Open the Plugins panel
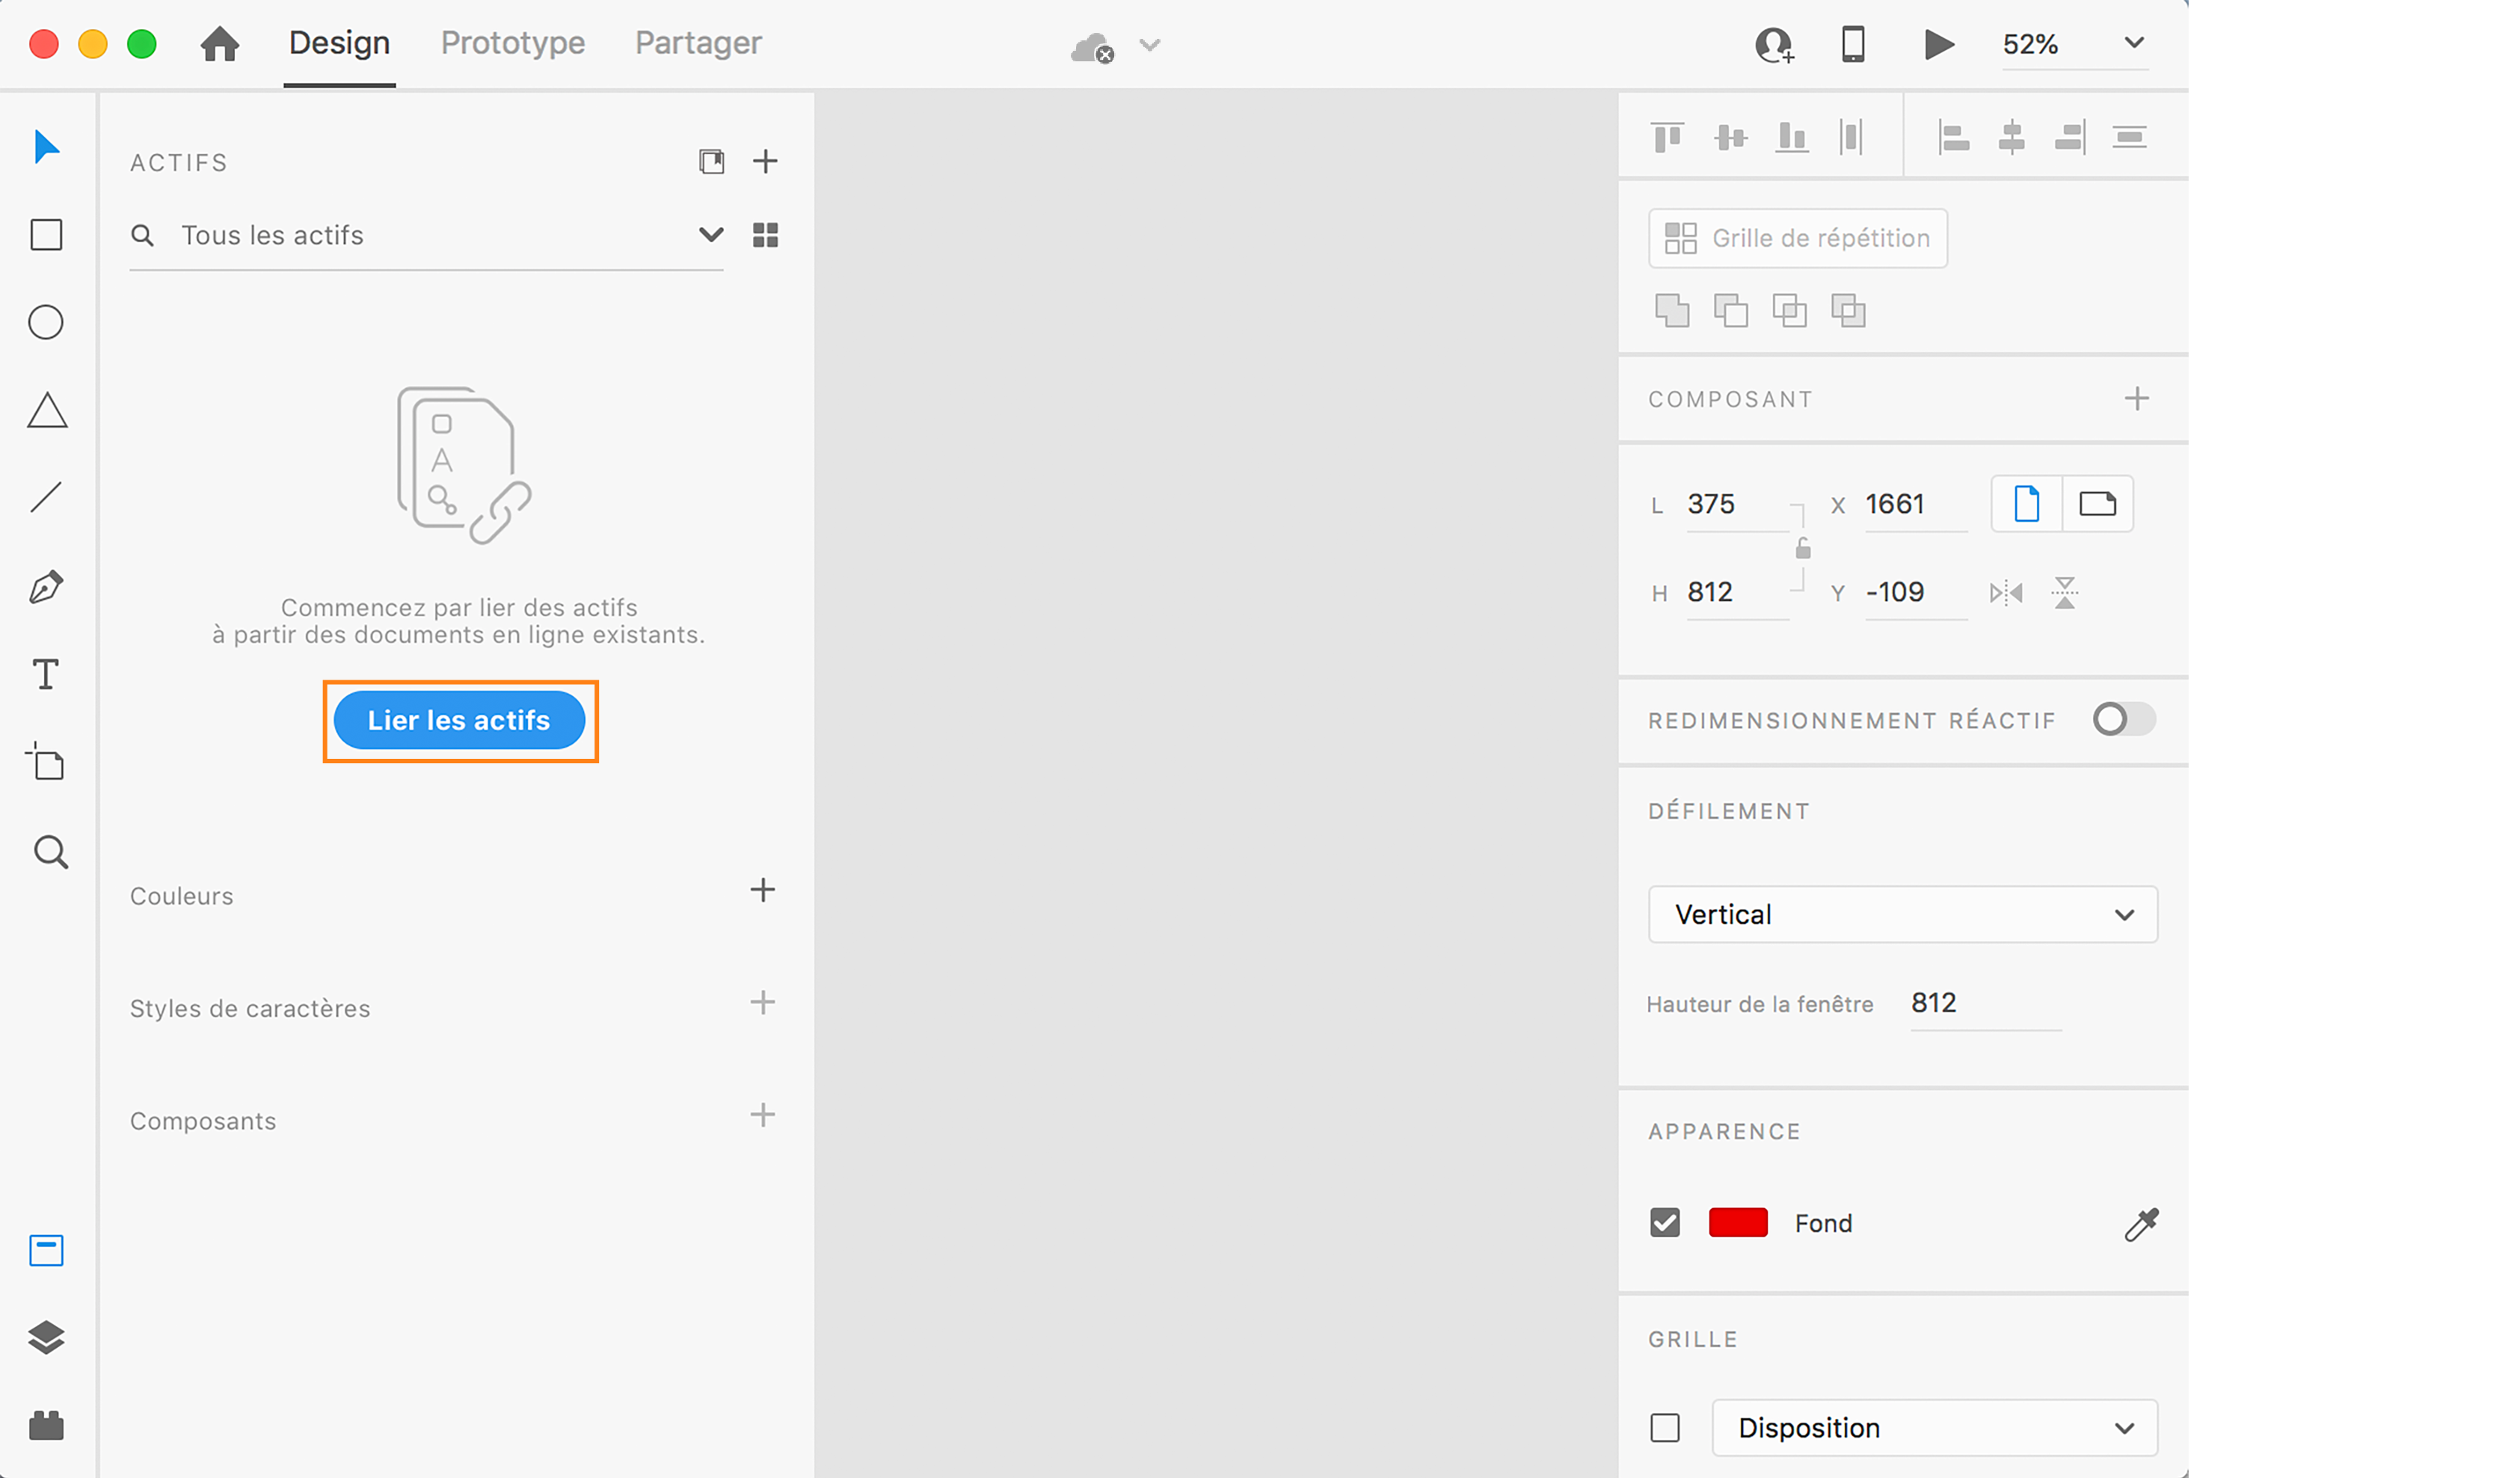This screenshot has height=1478, width=2520. [46, 1425]
